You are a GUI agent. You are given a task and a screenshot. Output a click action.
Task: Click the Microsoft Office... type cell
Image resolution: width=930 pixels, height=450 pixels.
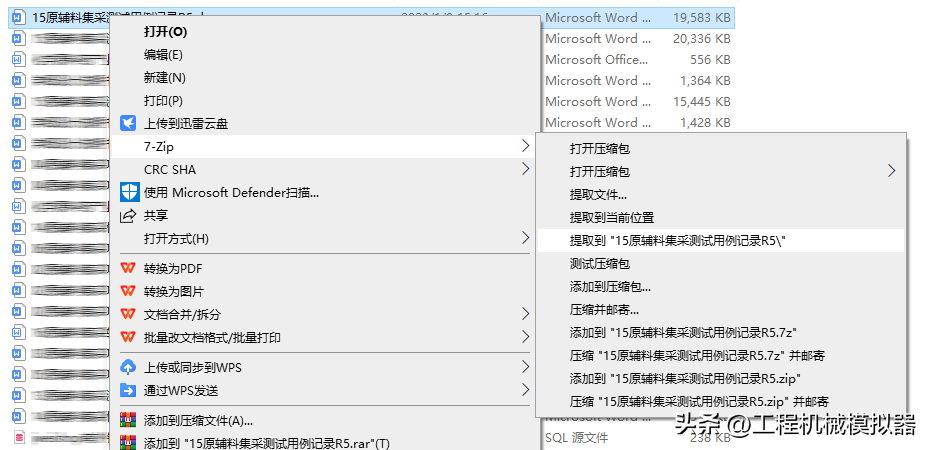(596, 59)
